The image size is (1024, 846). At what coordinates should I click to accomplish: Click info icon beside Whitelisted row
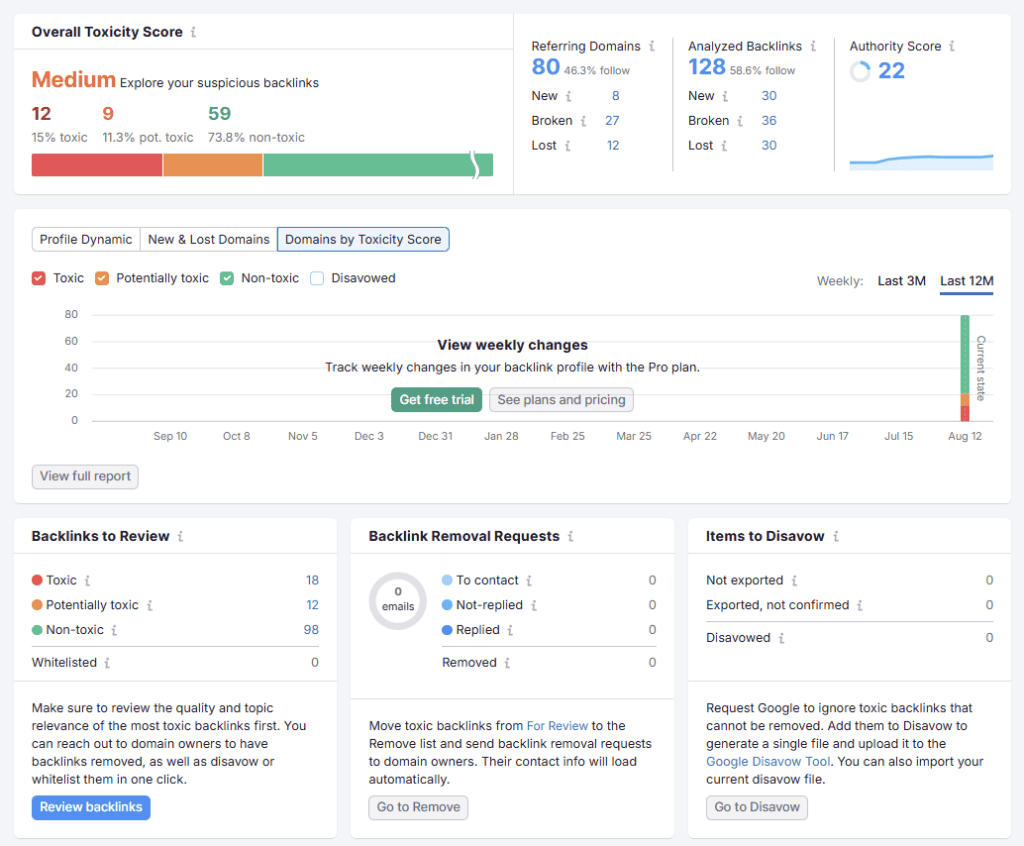108,662
